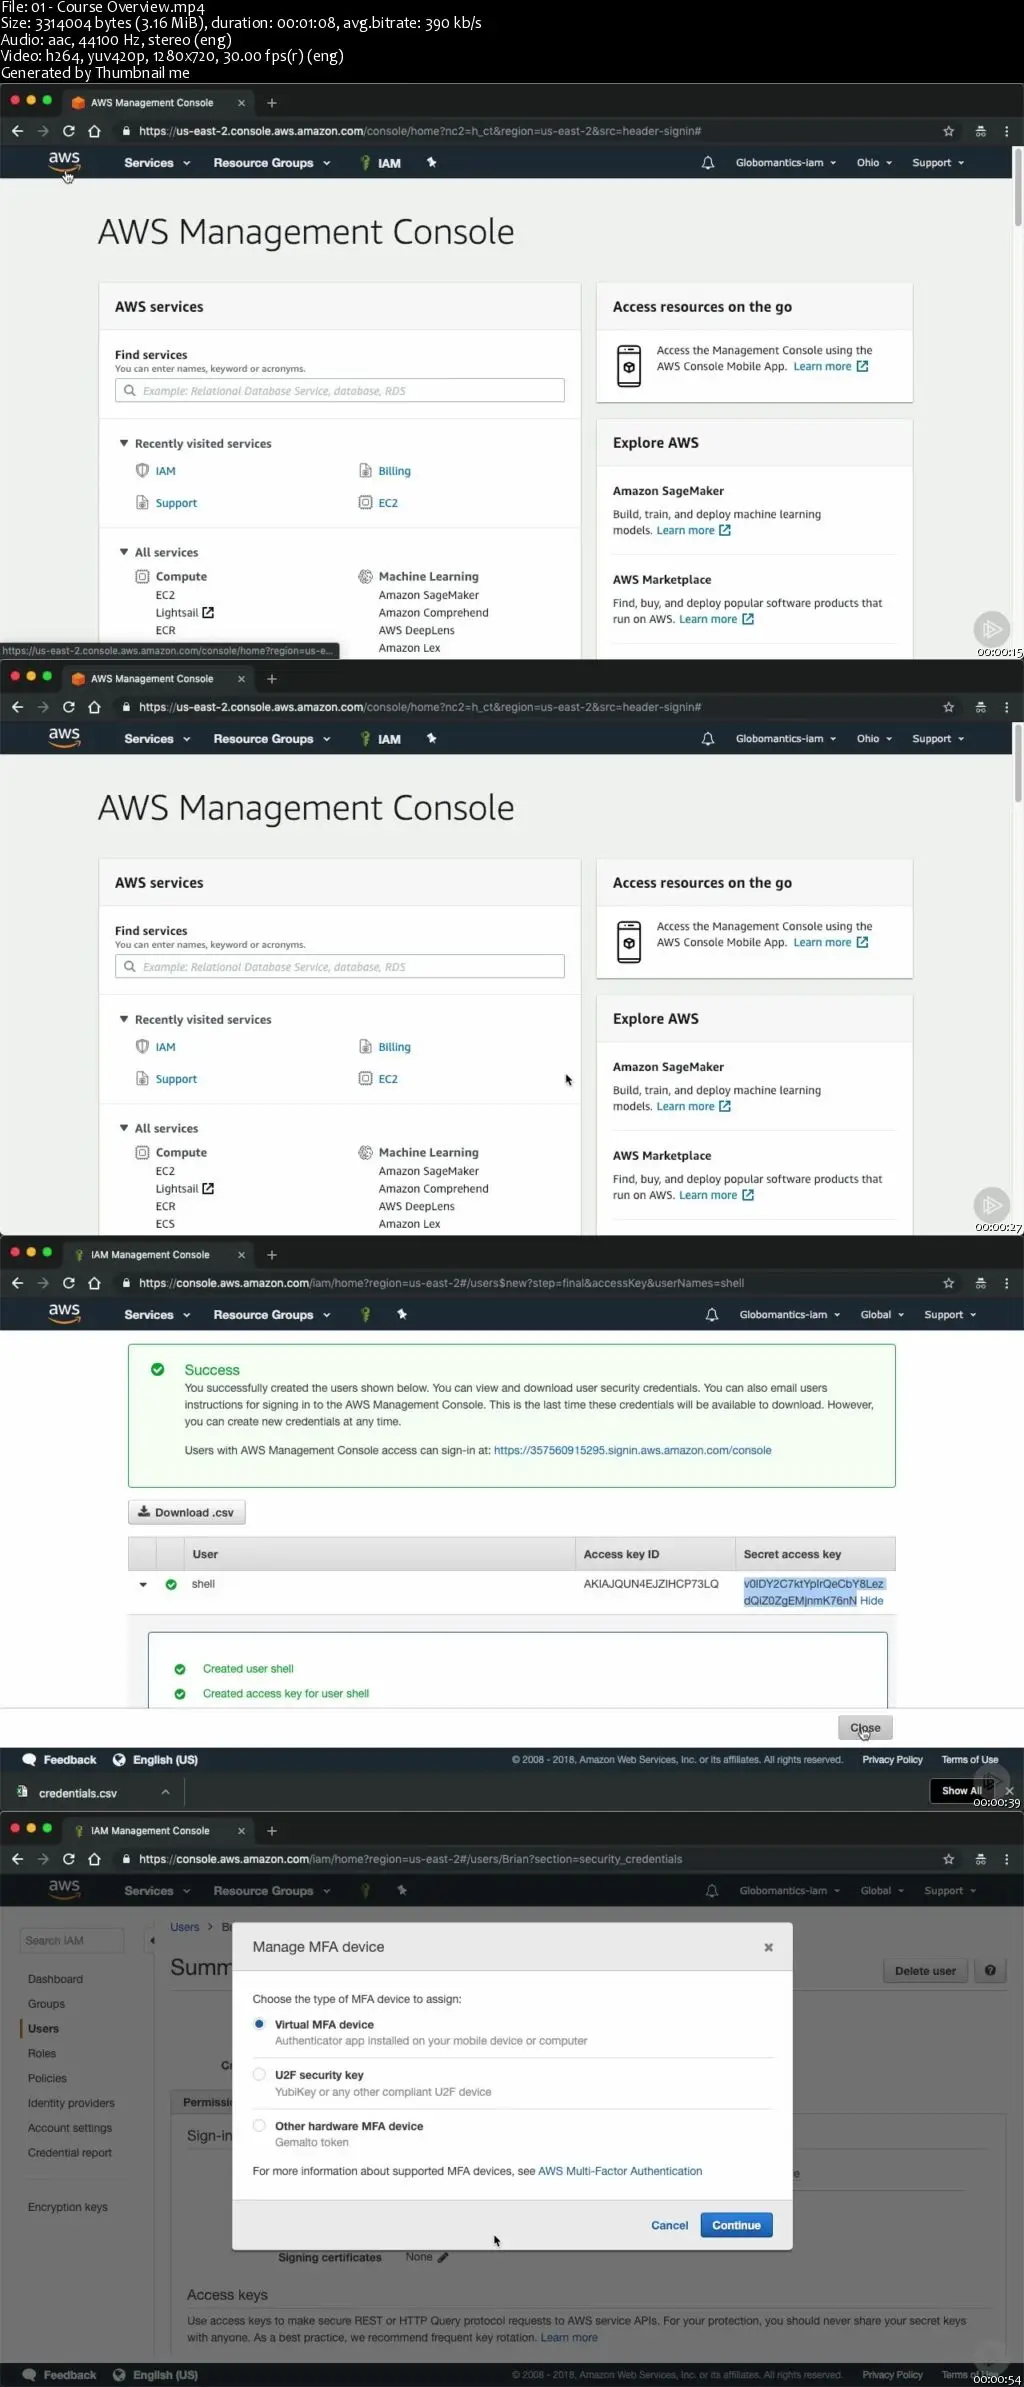Open the SageMaker Learn more link in the 00:00:27 frame
The image size is (1024, 2387).
(x=693, y=1106)
